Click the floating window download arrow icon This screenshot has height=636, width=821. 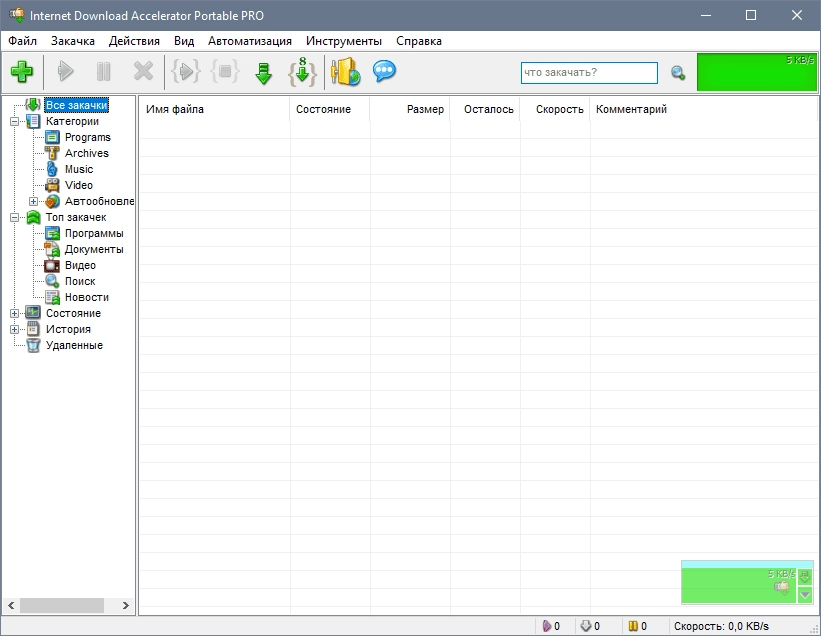click(805, 577)
